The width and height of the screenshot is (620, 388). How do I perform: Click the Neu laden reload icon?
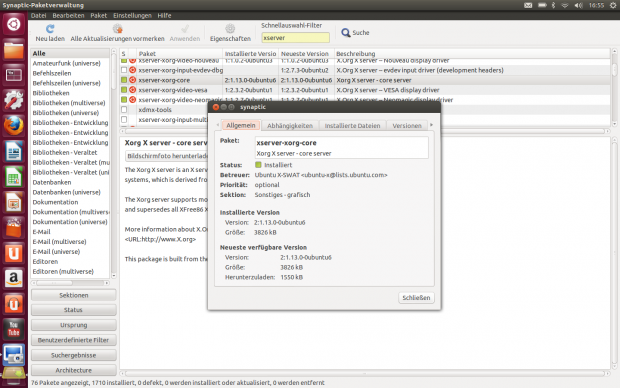click(50, 28)
